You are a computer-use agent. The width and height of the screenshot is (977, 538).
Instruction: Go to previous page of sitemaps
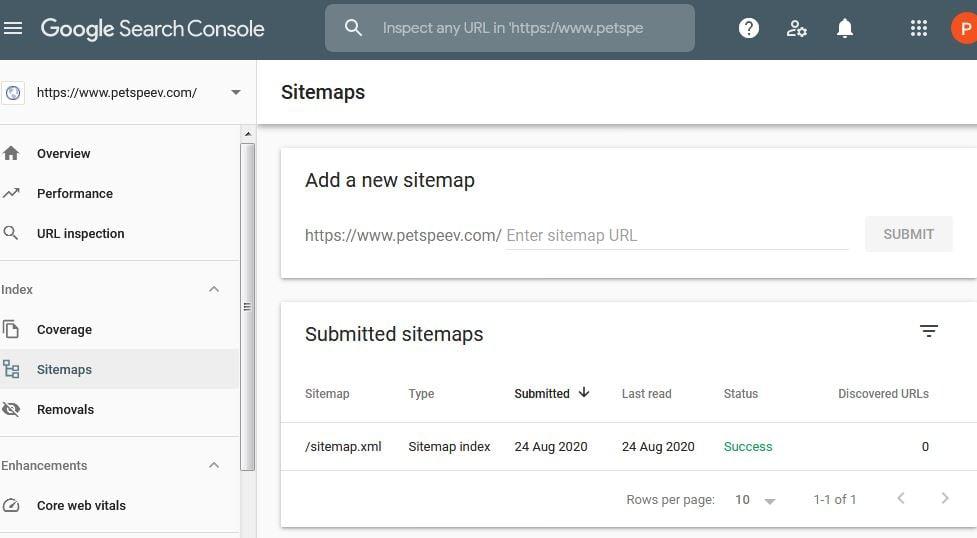pyautogui.click(x=900, y=498)
